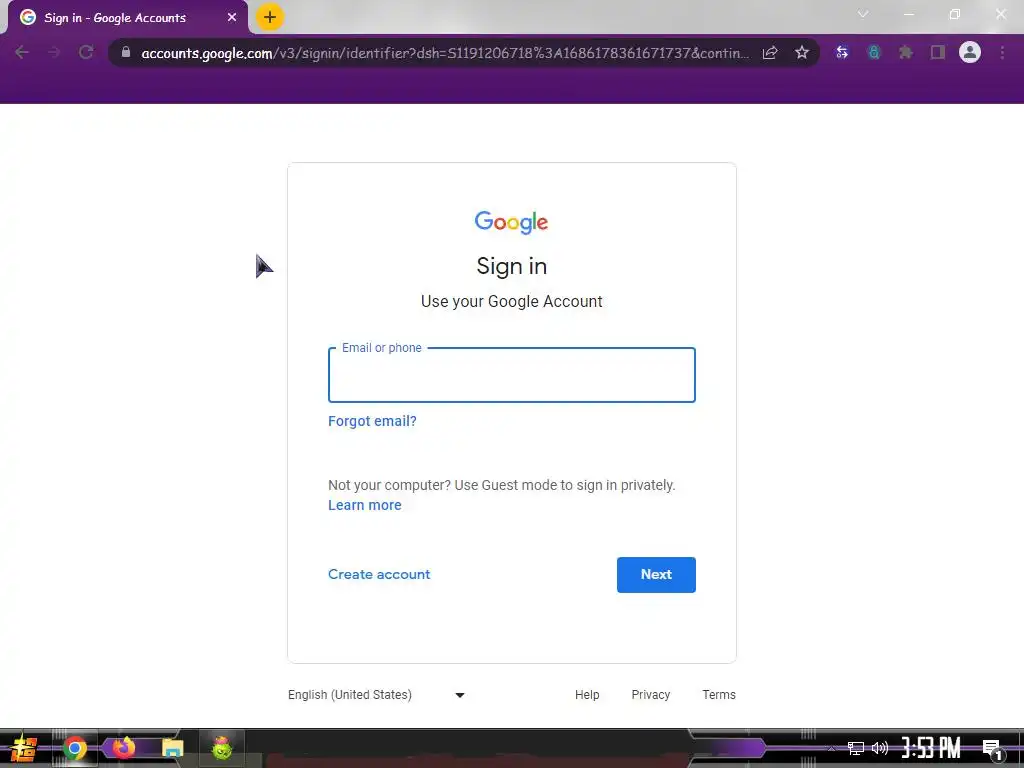Bookmark this tab with star icon
This screenshot has width=1024, height=768.
pos(802,52)
